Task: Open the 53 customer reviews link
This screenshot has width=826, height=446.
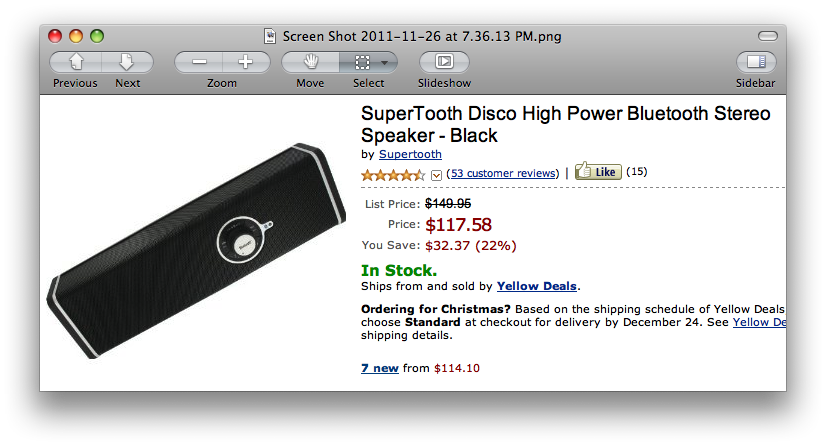Action: click(503, 173)
